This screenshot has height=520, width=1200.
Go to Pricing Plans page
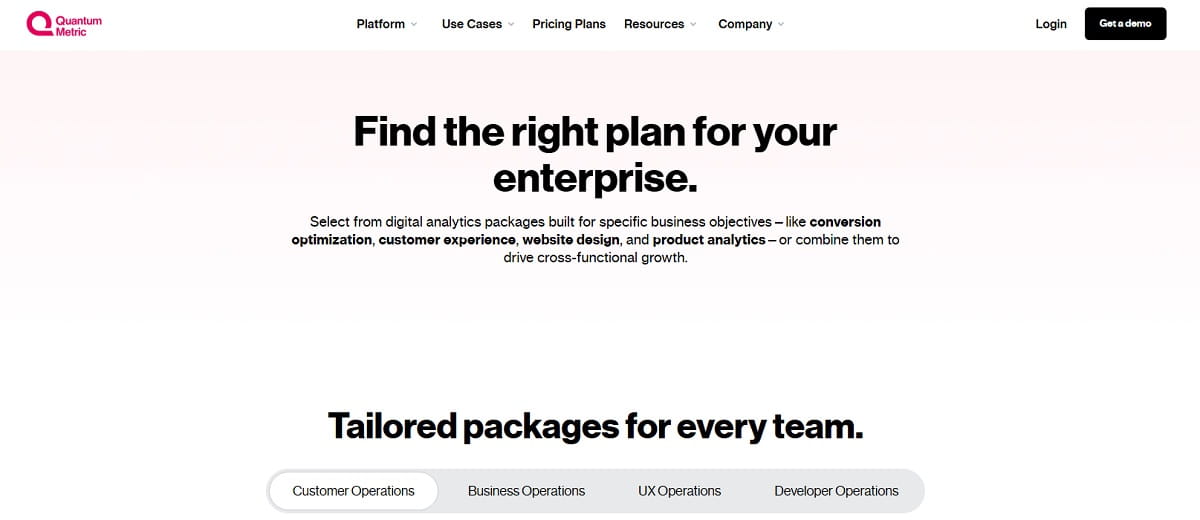tap(569, 24)
